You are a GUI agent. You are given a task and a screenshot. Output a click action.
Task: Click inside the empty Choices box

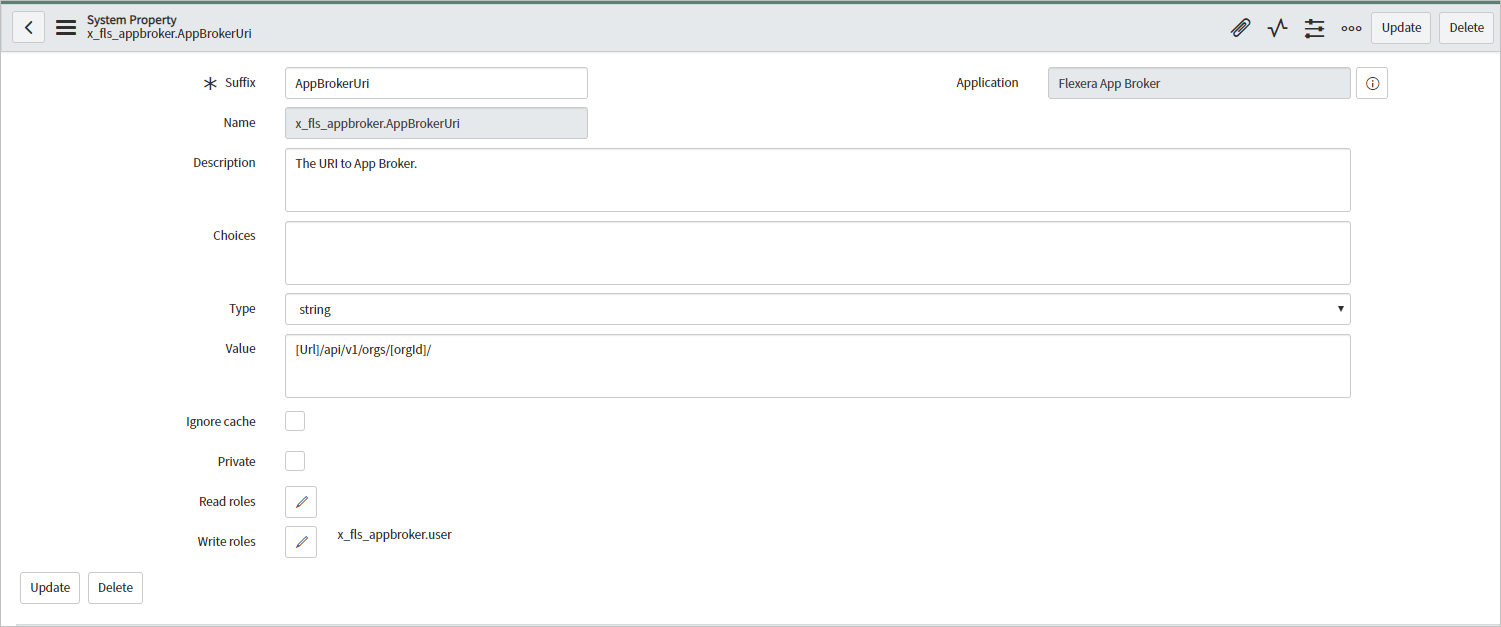pyautogui.click(x=817, y=253)
